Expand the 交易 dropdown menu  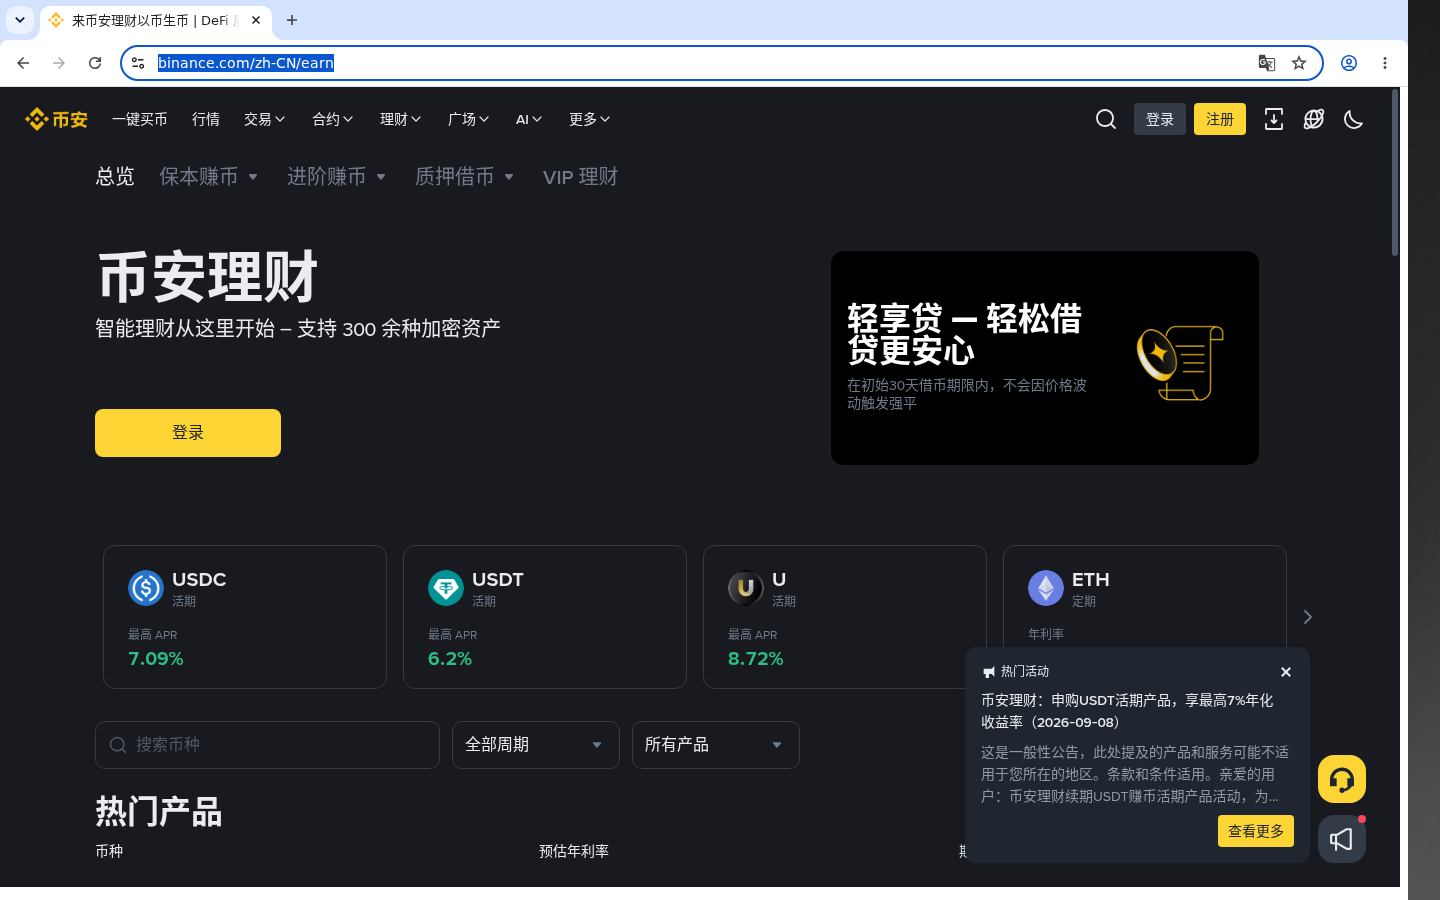tap(265, 119)
